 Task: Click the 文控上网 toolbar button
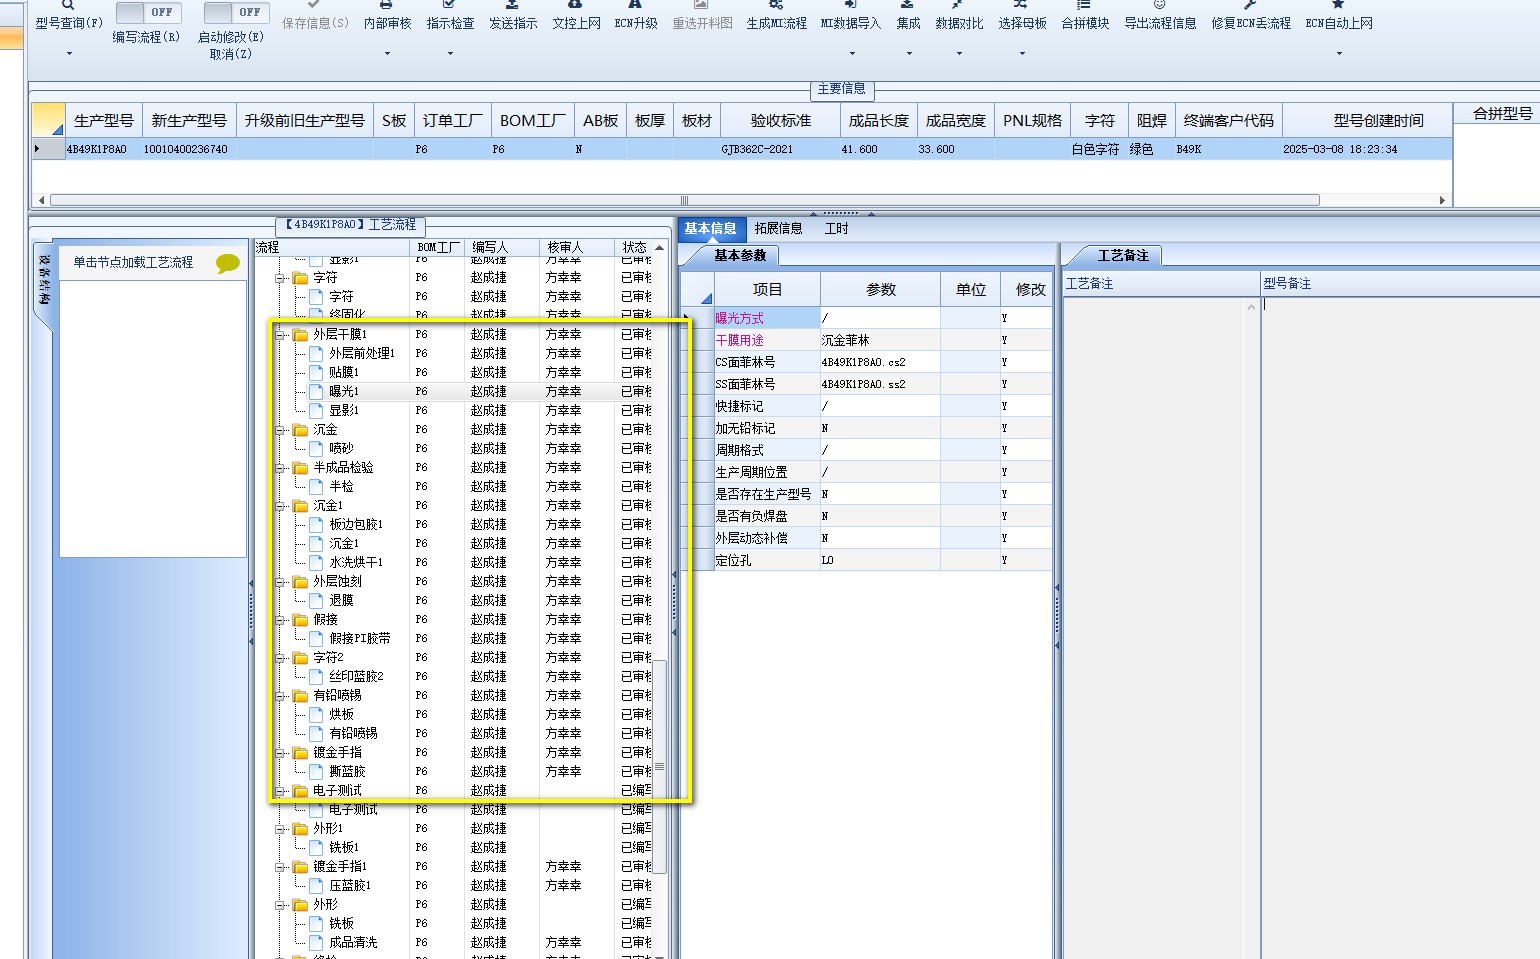coord(576,16)
